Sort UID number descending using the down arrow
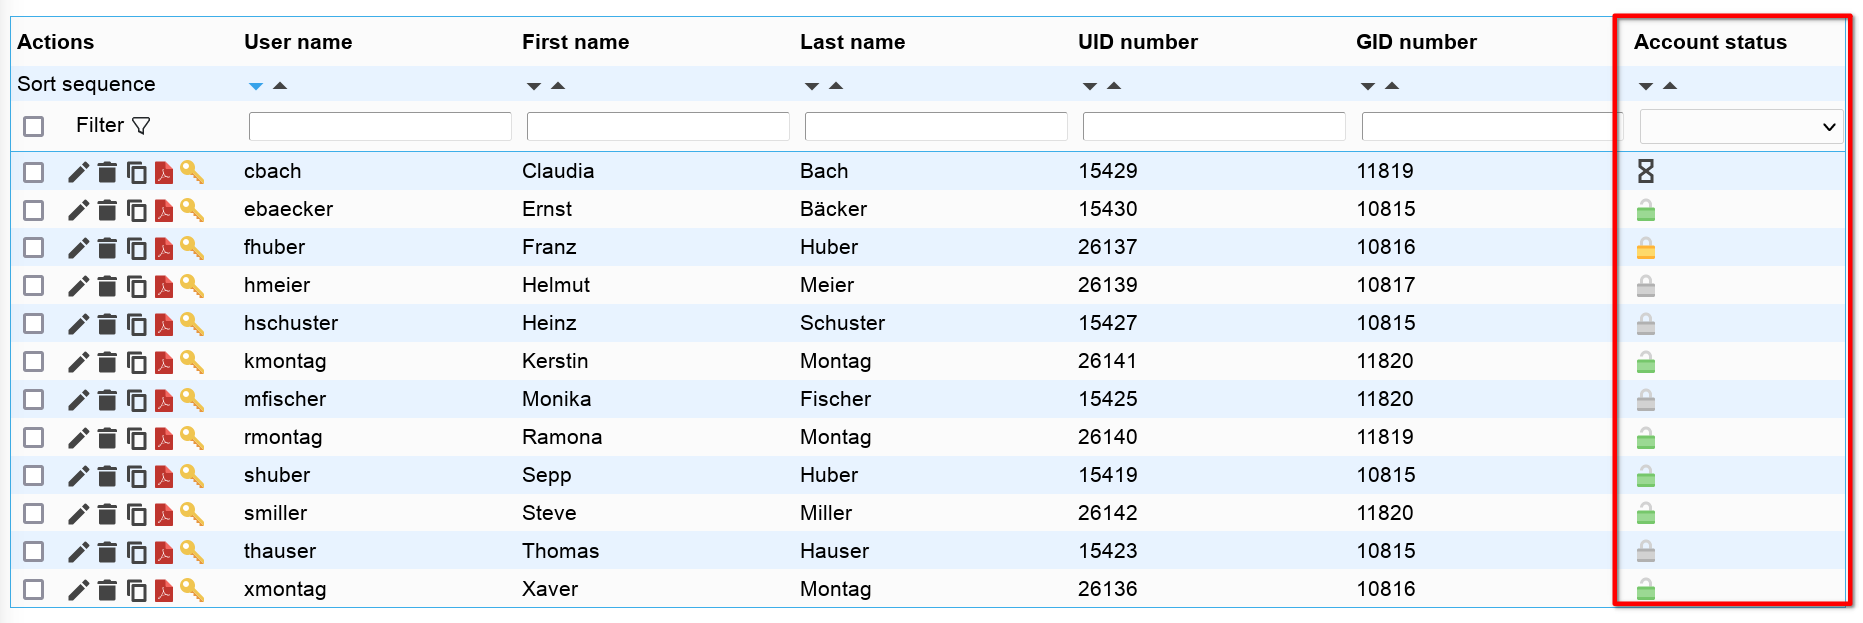 1090,86
